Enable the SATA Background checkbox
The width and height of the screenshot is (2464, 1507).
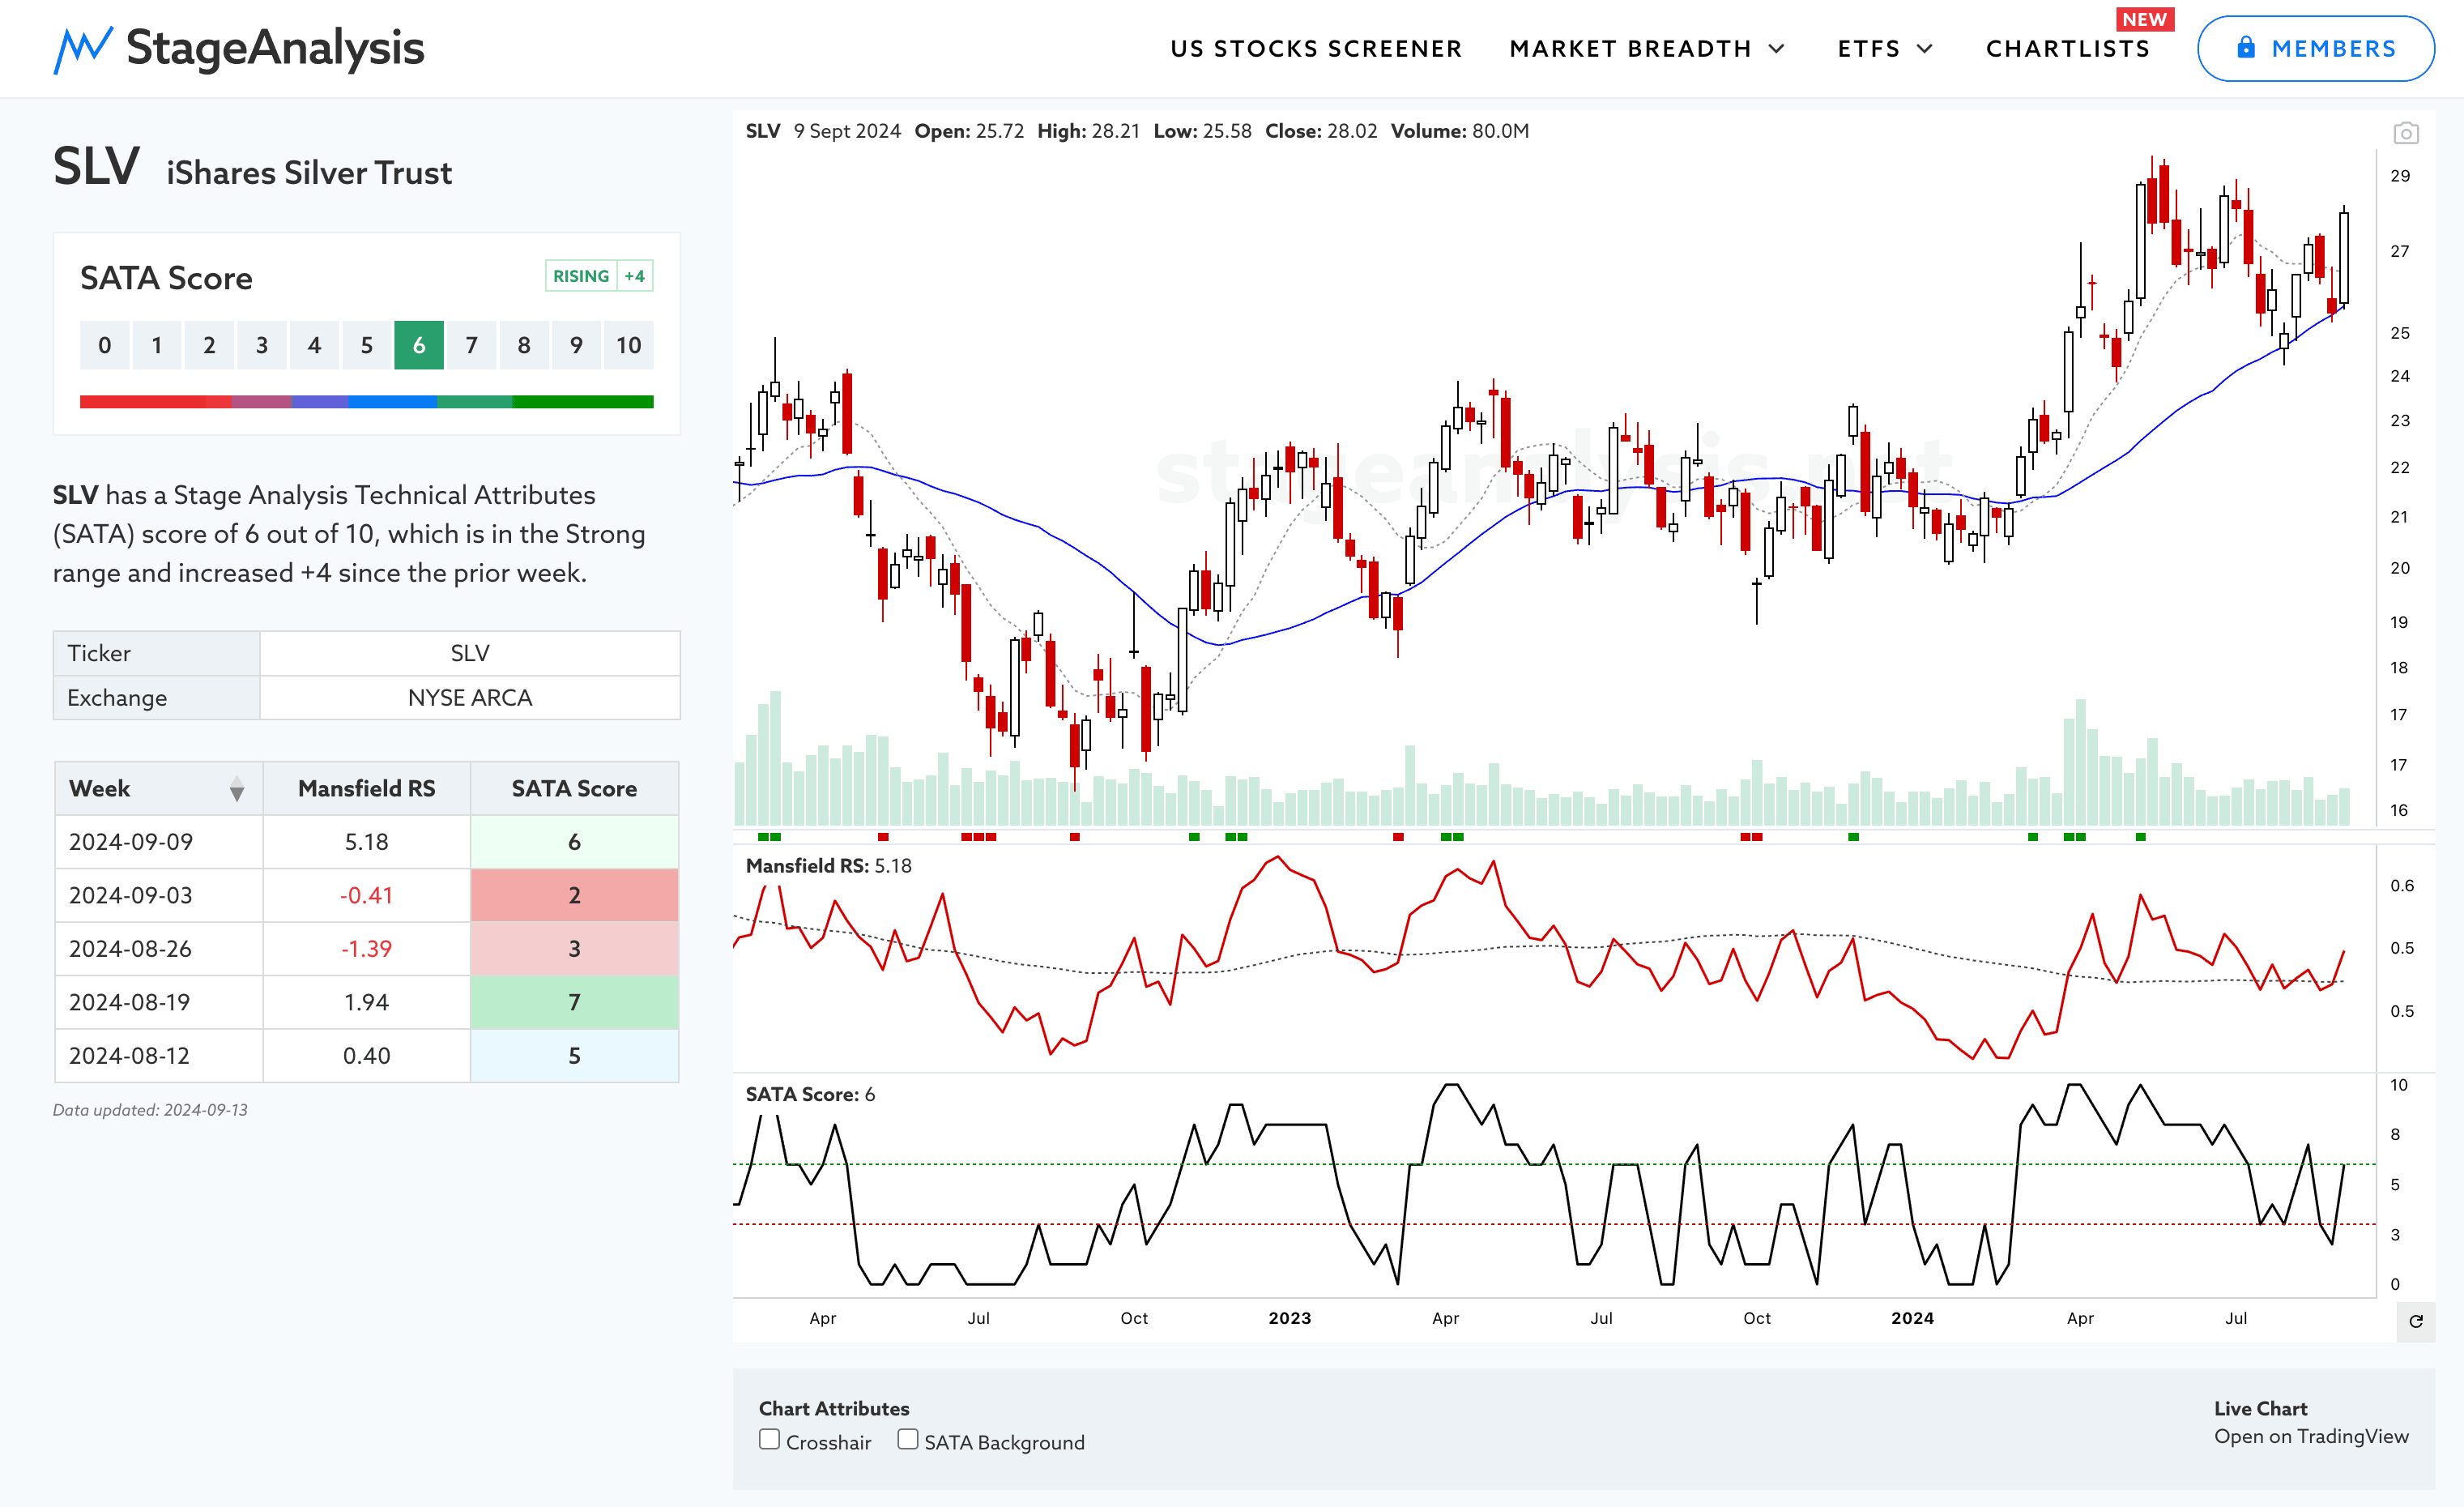tap(907, 1440)
